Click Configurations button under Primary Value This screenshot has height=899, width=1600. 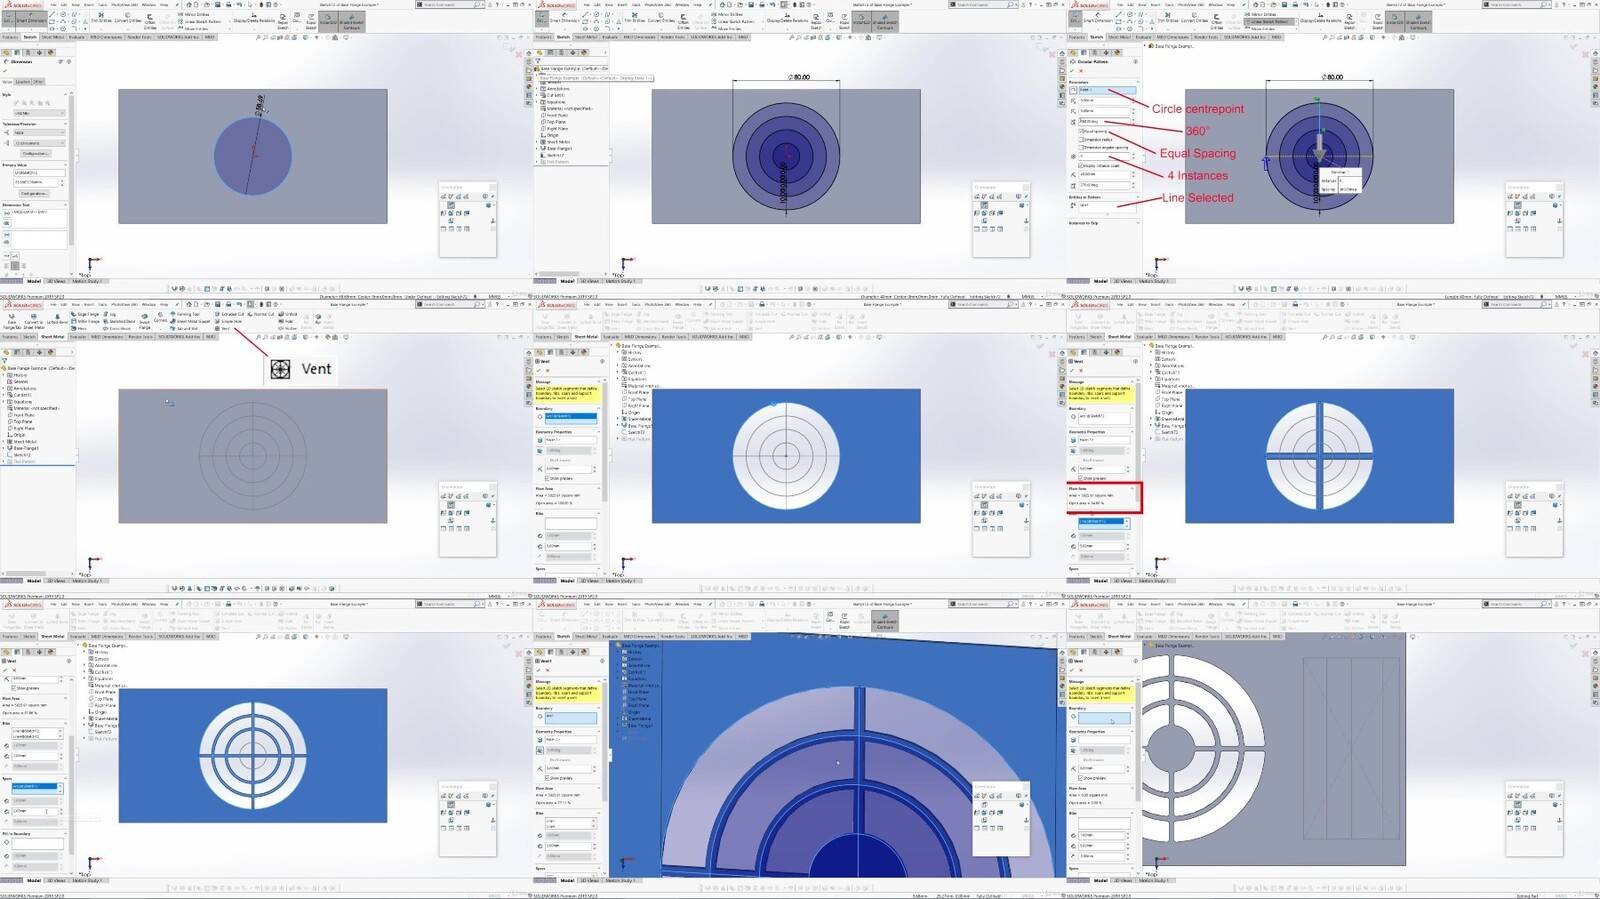pos(35,193)
